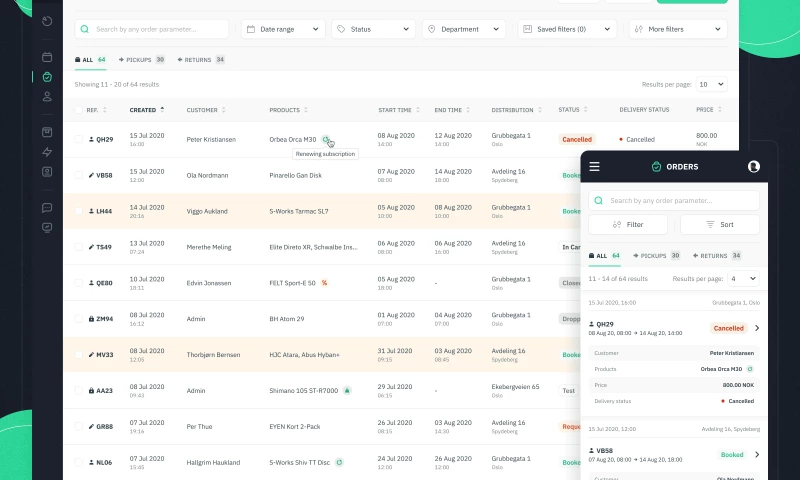
Task: Click the chat bubble icon in sidebar
Action: click(47, 208)
